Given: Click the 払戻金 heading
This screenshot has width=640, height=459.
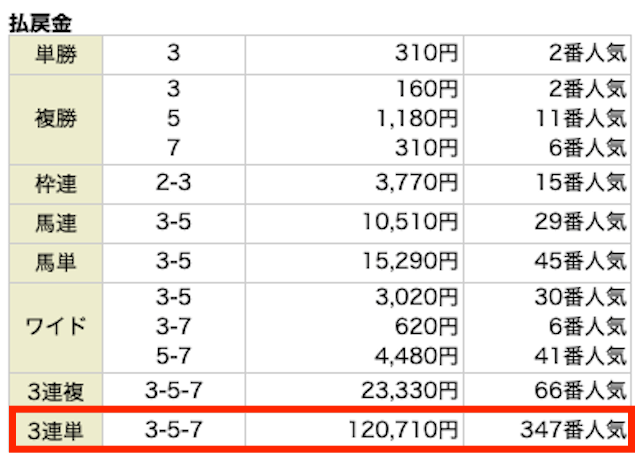Looking at the screenshot, I should point(40,23).
